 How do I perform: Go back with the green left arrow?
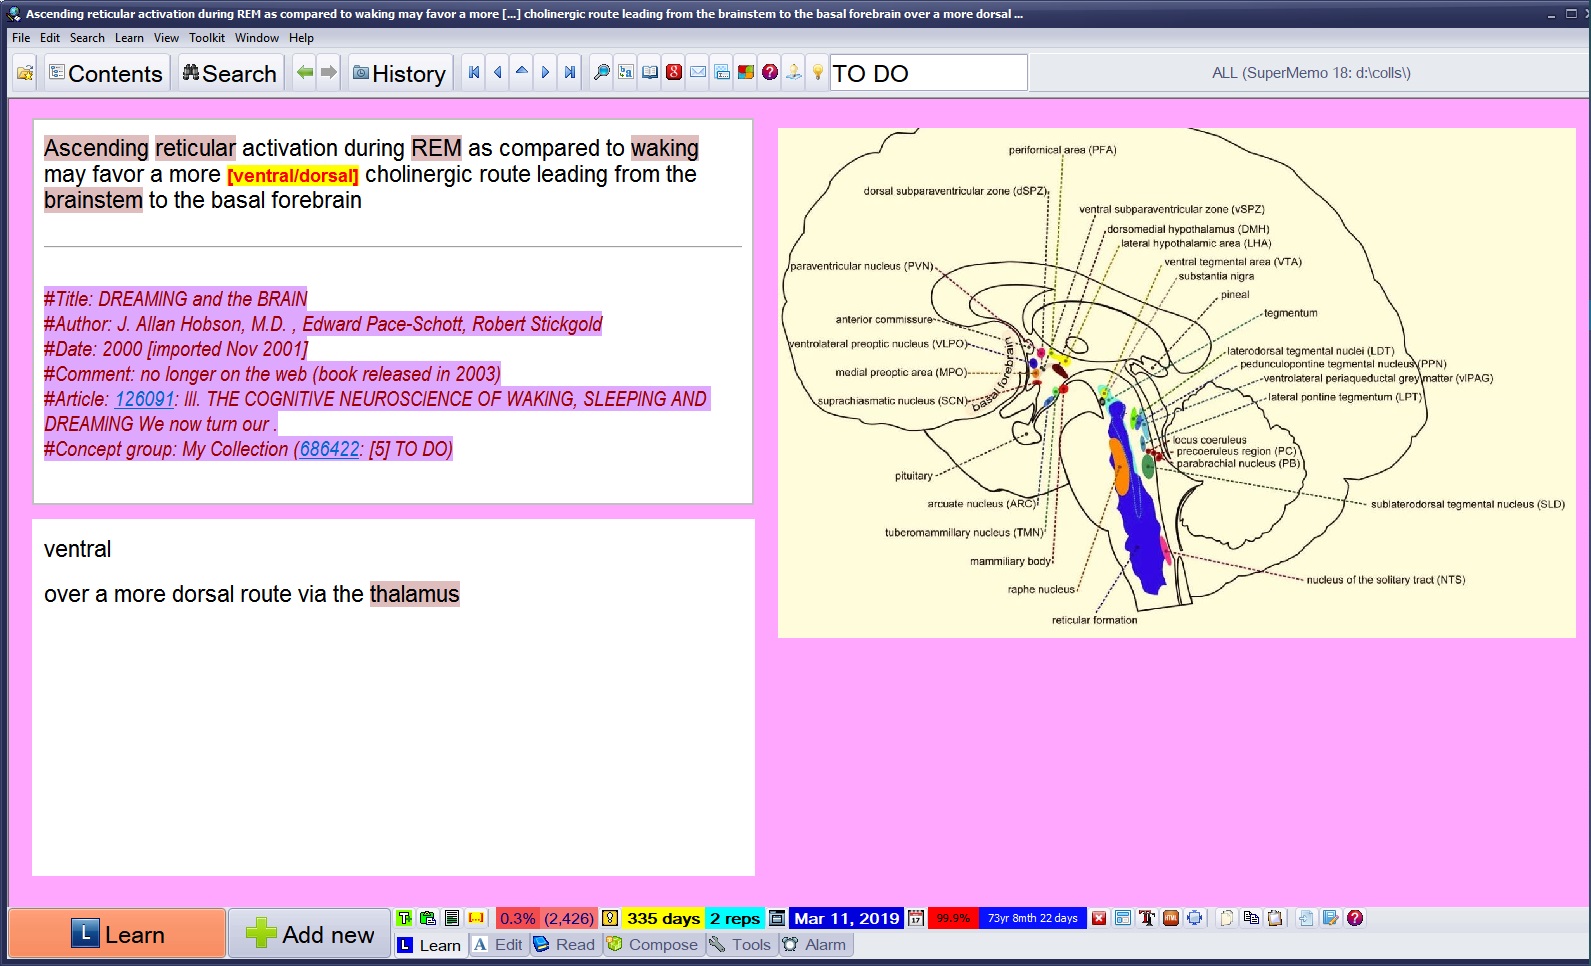point(305,73)
